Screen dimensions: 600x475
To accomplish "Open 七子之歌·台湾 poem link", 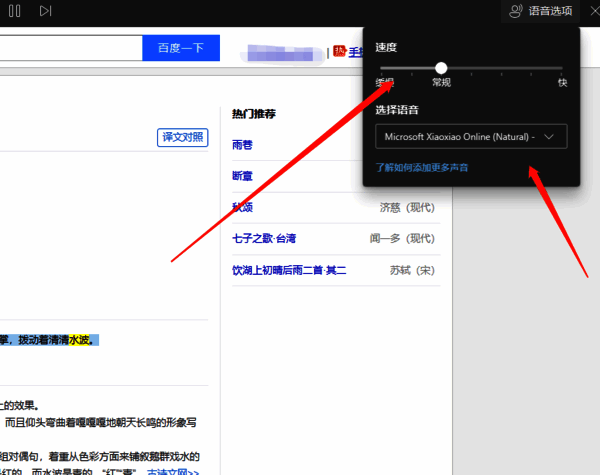I will click(x=264, y=238).
